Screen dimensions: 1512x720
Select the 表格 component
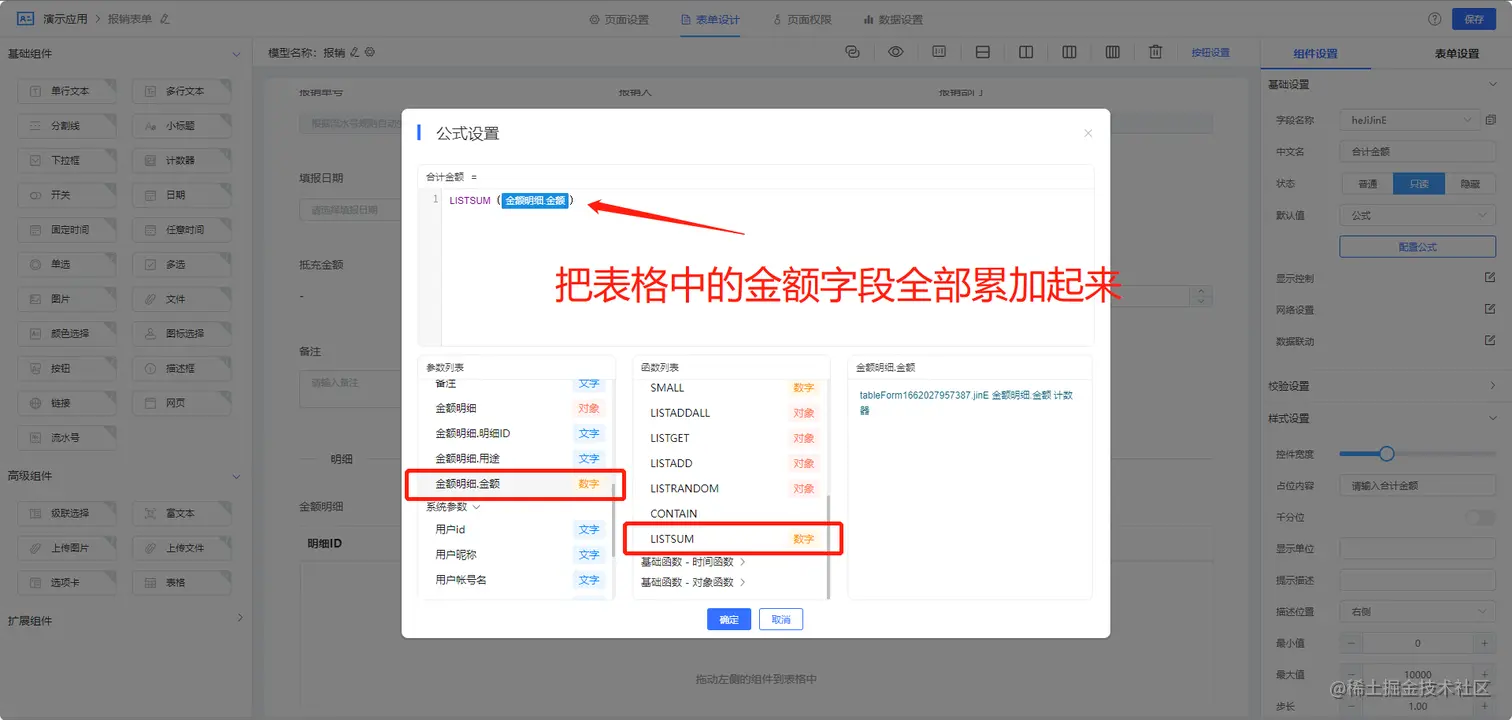tap(181, 583)
